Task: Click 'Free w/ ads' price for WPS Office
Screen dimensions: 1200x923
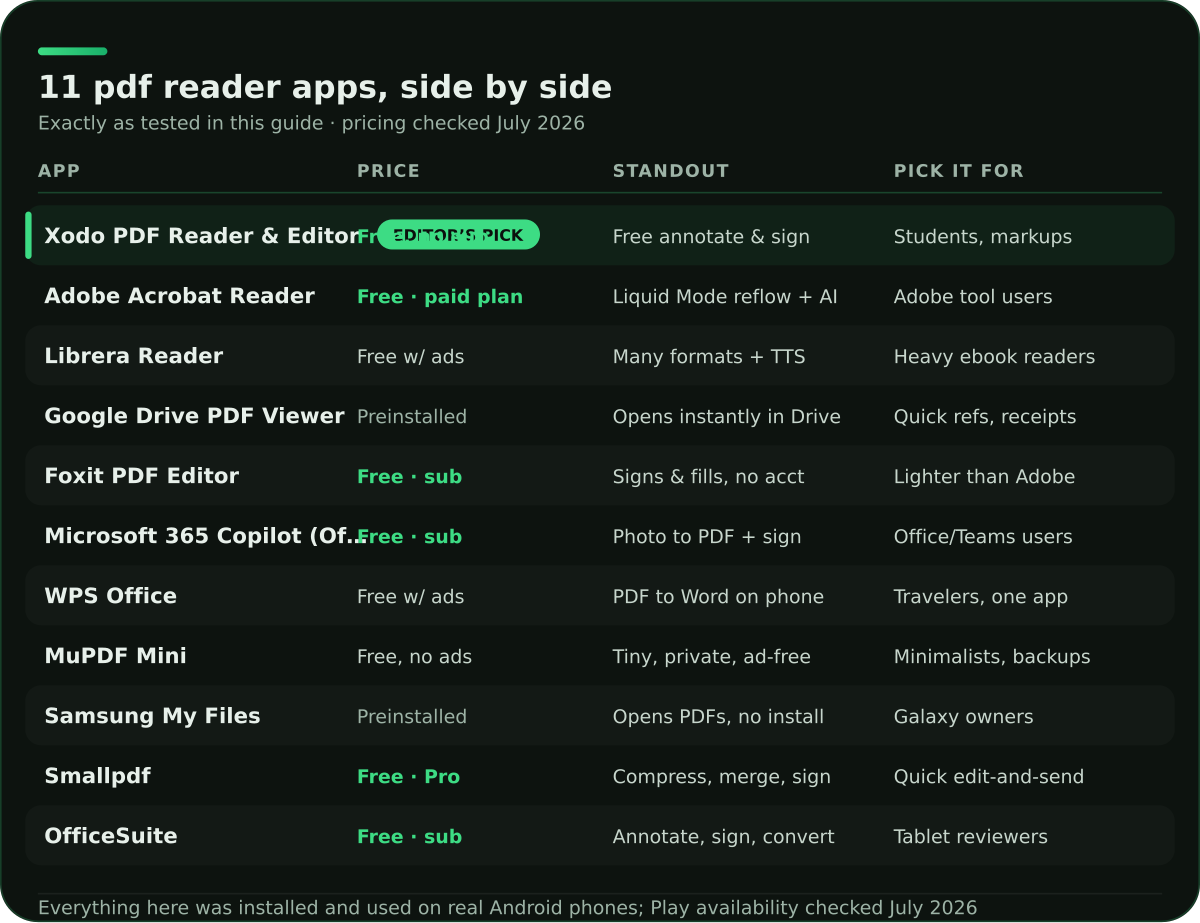Action: pyautogui.click(x=411, y=597)
